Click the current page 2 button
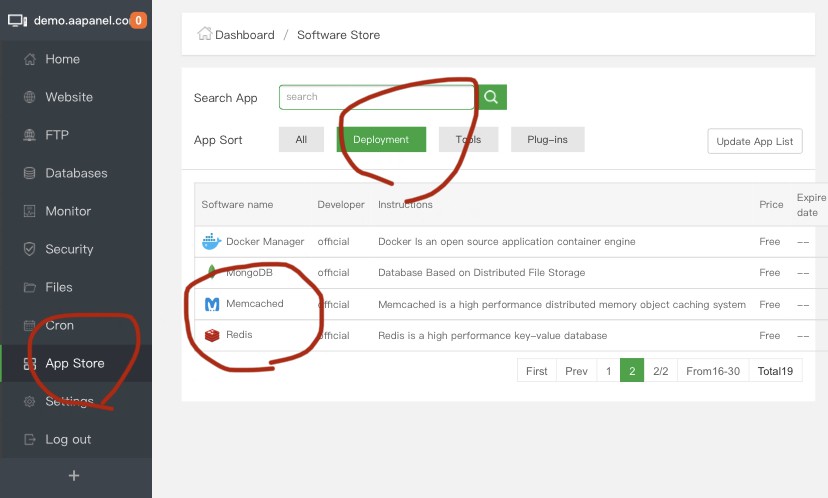 pyautogui.click(x=632, y=371)
